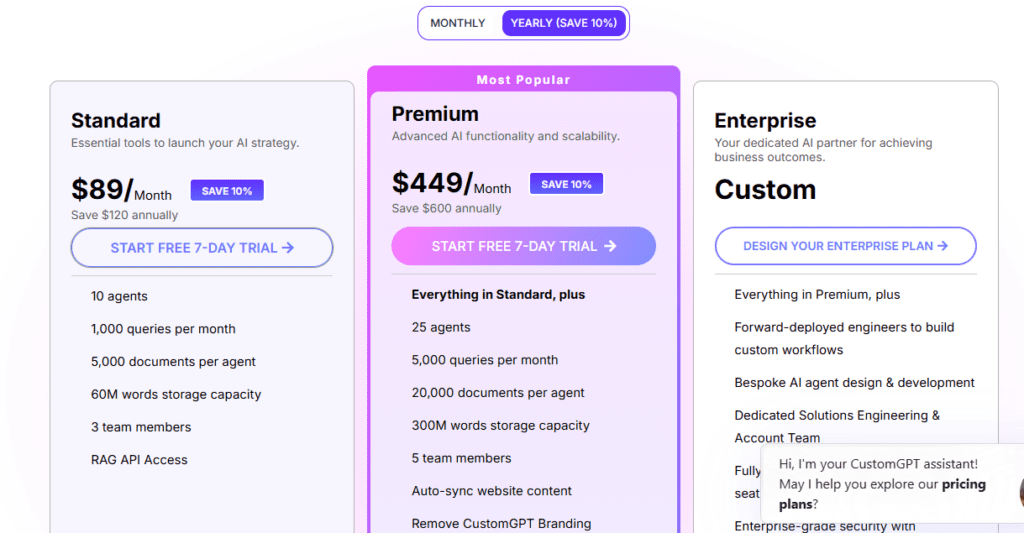Click the Most Popular banner
The width and height of the screenshot is (1024, 533).
click(523, 80)
